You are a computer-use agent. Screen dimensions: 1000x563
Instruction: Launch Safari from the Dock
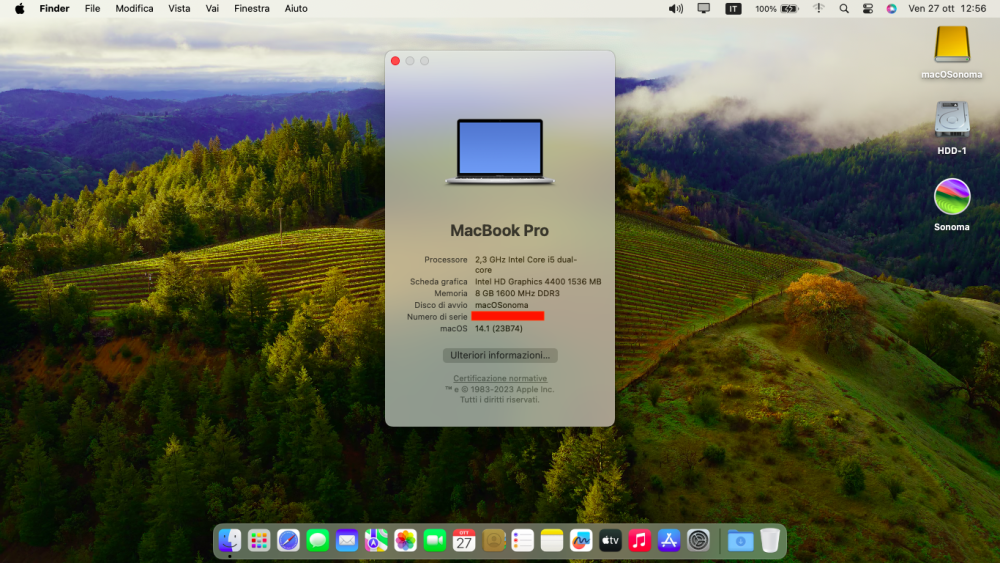[288, 541]
